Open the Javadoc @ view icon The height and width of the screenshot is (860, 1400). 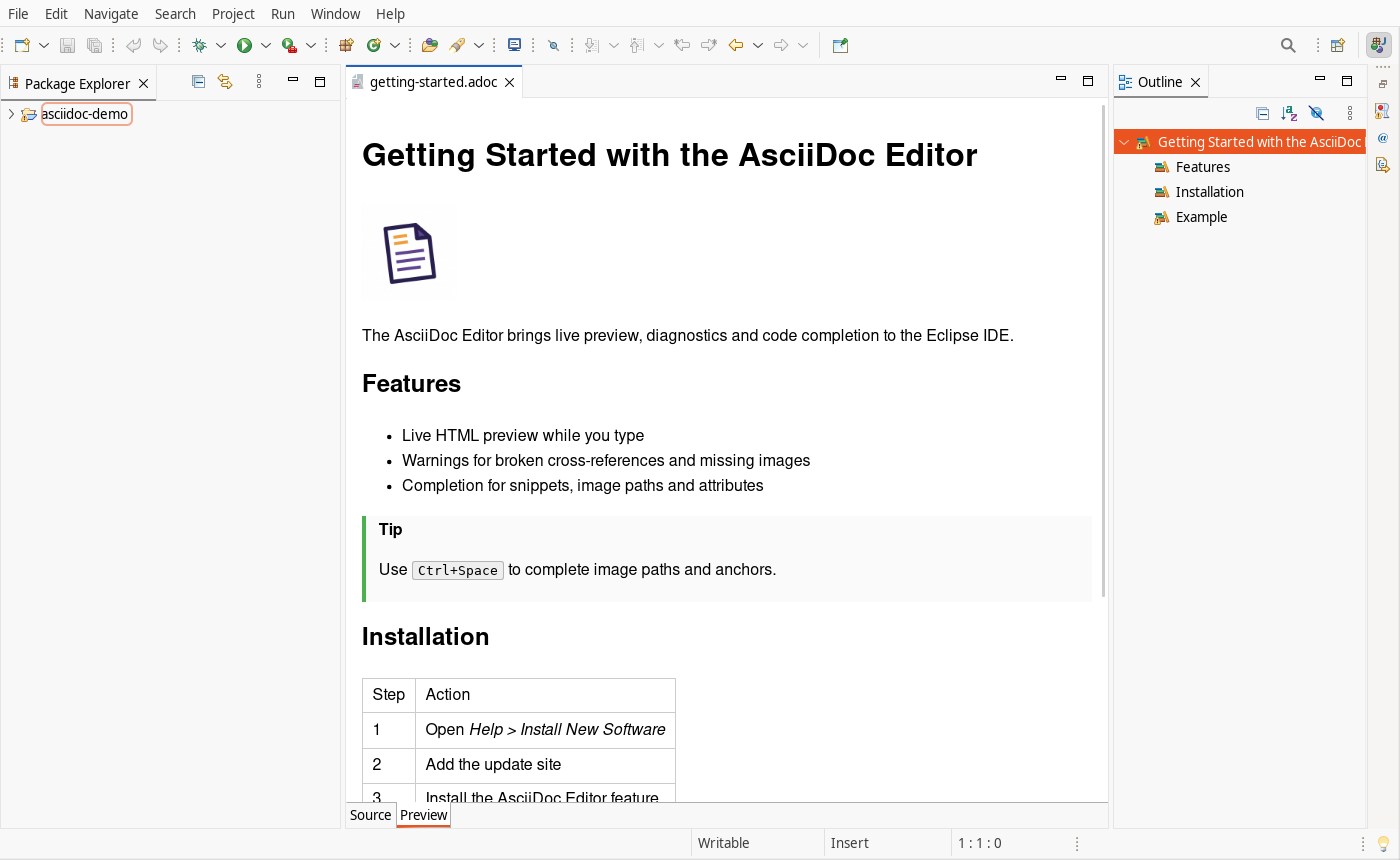click(1383, 138)
